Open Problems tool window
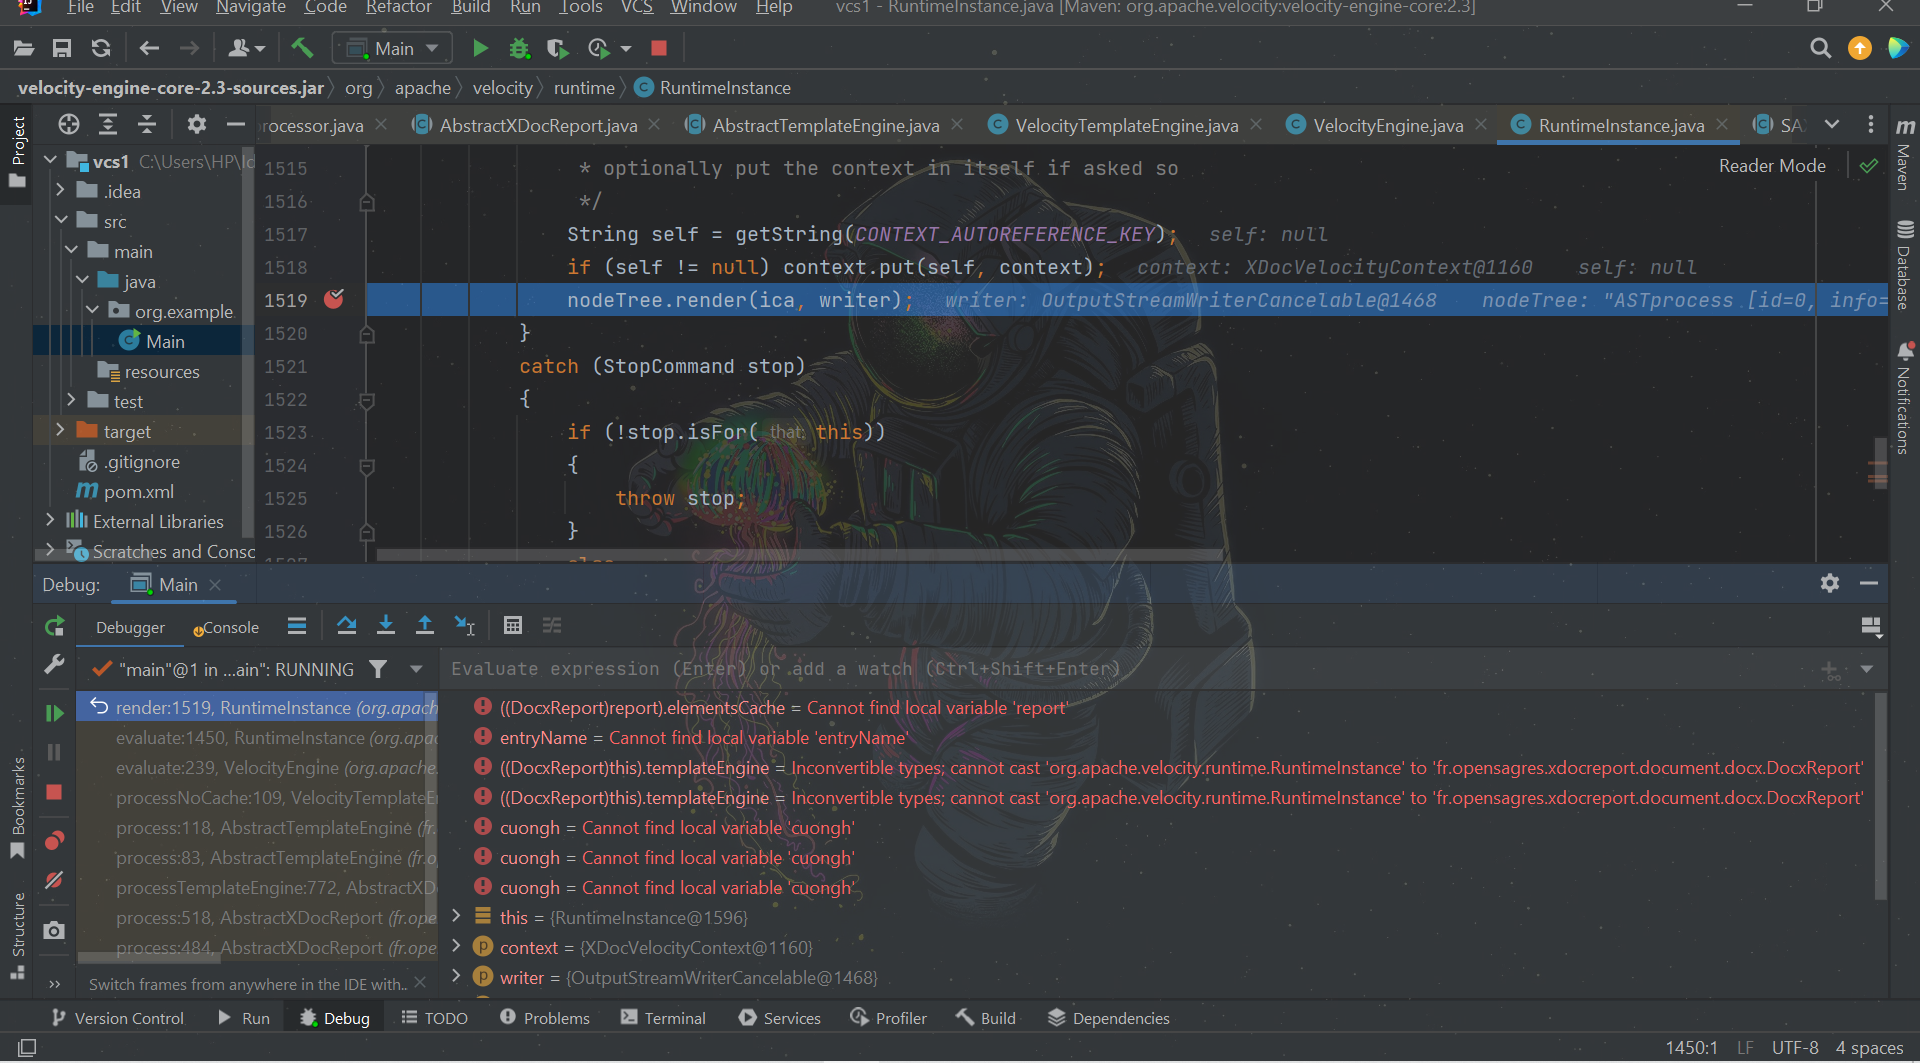Screen dimensions: 1920x1063 click(x=545, y=1018)
